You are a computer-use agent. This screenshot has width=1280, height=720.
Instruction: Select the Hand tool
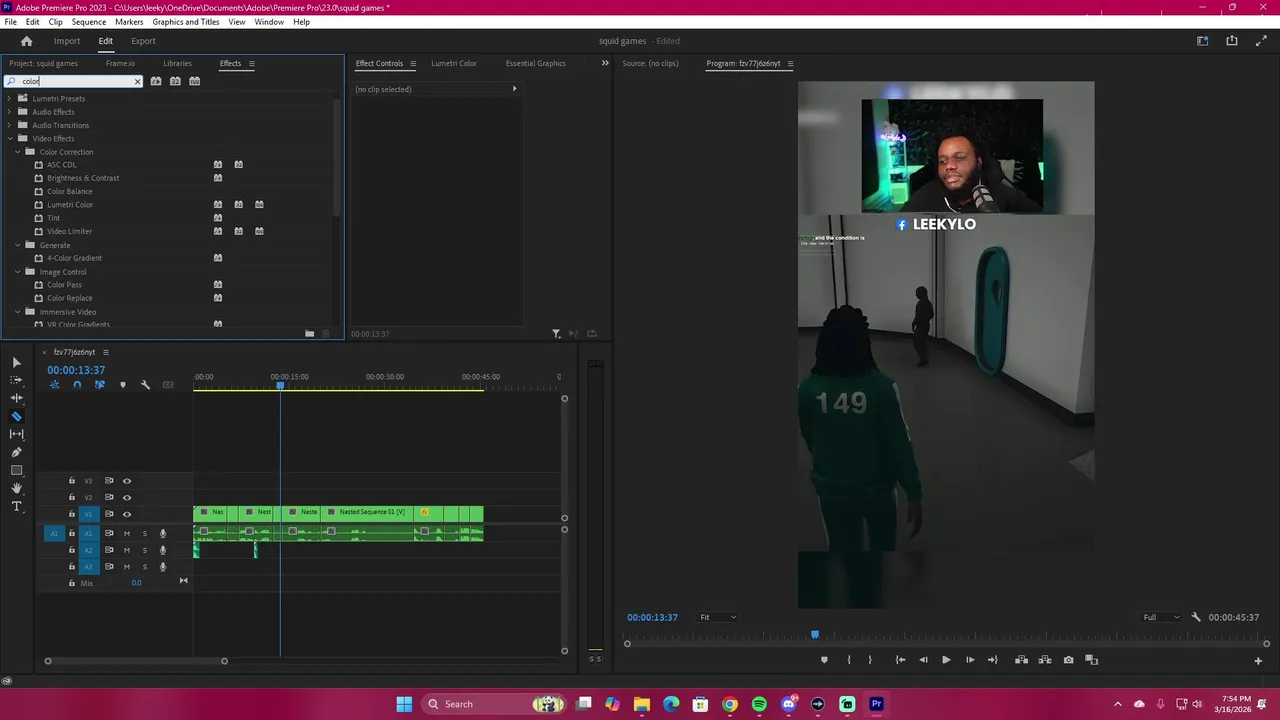click(x=16, y=488)
